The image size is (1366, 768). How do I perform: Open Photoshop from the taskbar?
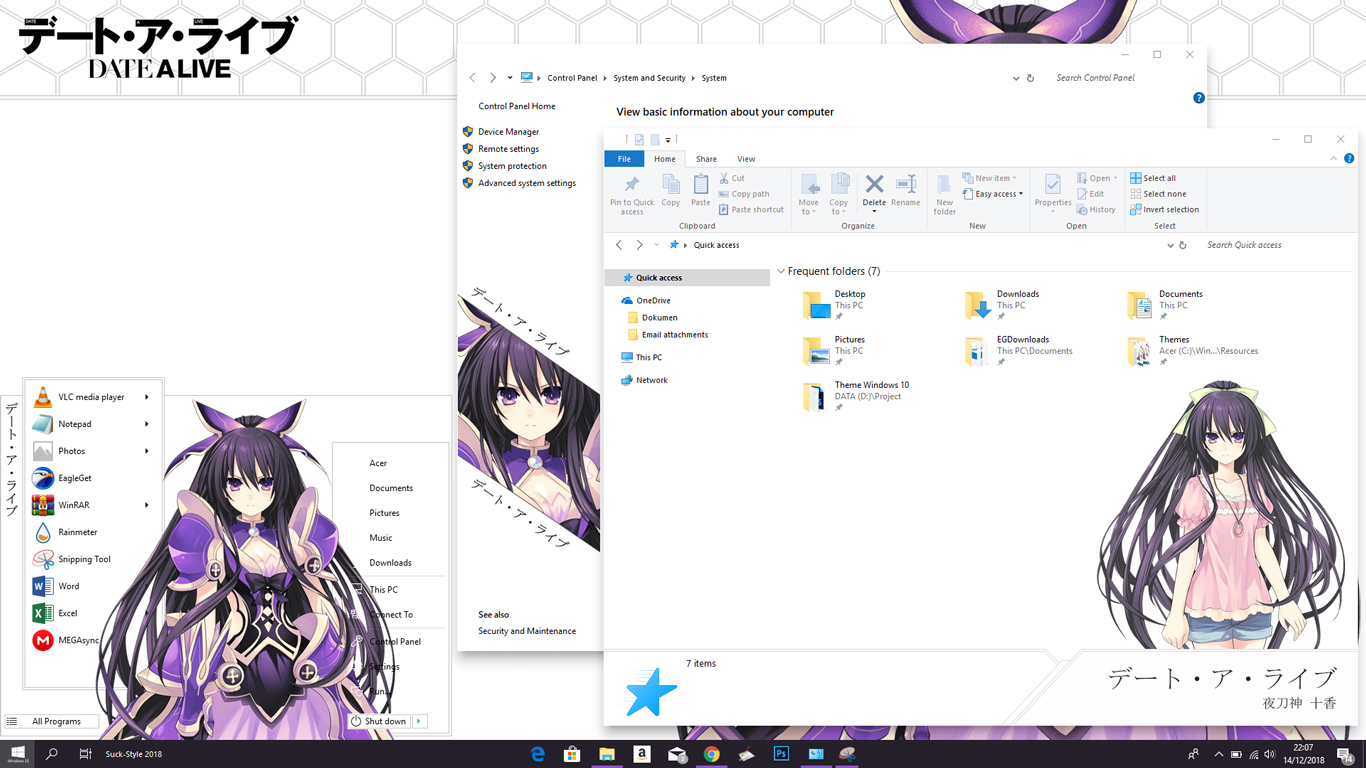781,754
